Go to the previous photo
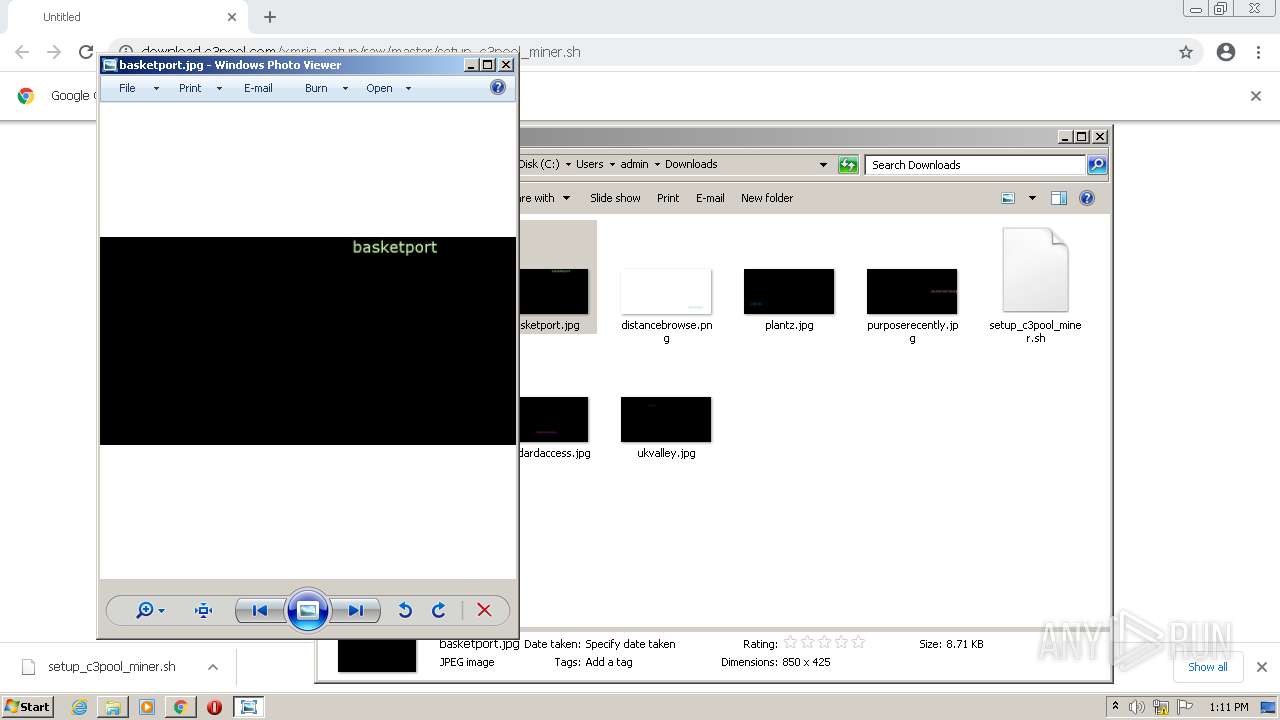 pyautogui.click(x=260, y=610)
